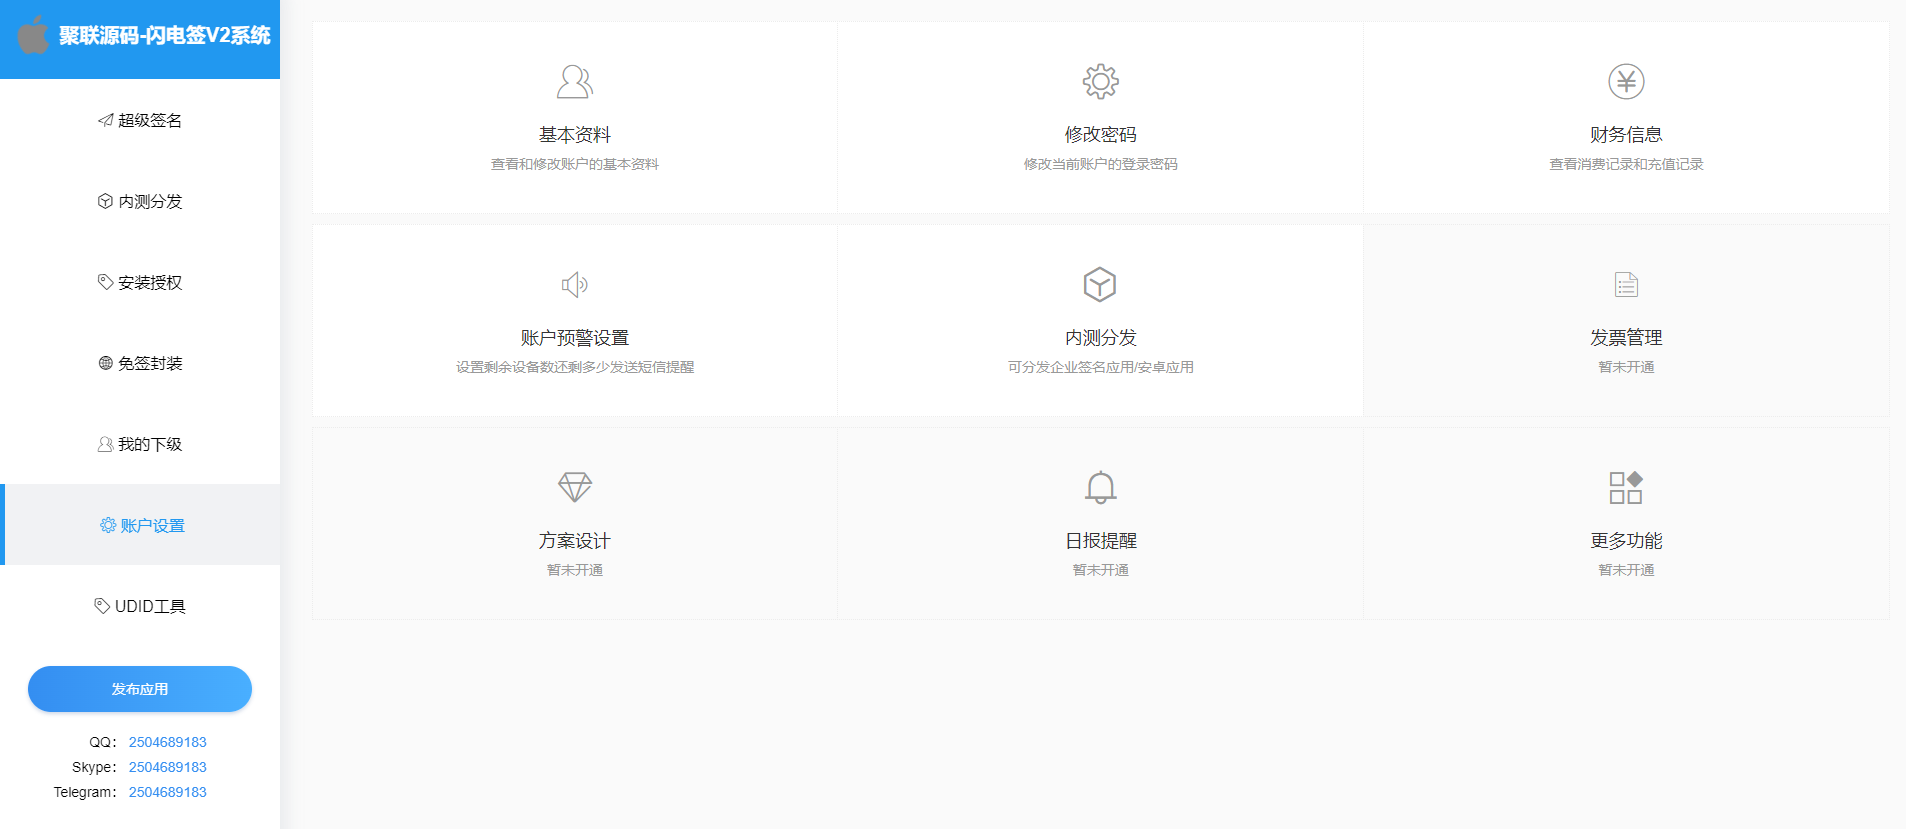This screenshot has height=829, width=1906.
Task: Click the bell icon above 日报提醒
Action: pos(1101,488)
